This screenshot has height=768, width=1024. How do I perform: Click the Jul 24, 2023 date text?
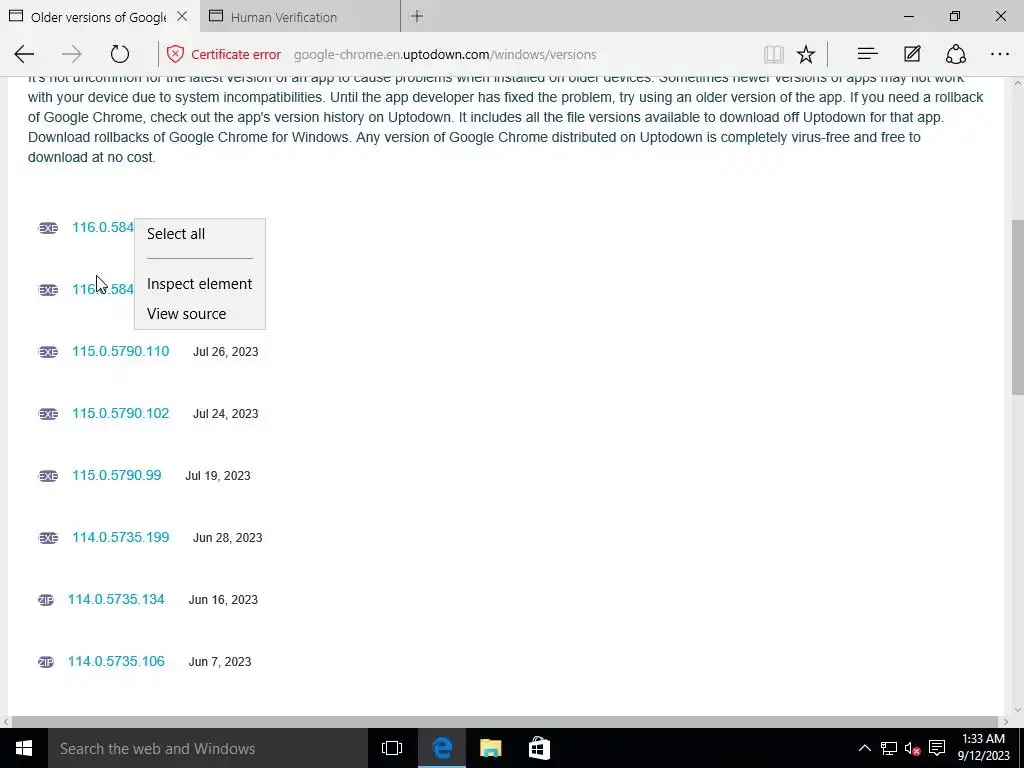tap(225, 414)
